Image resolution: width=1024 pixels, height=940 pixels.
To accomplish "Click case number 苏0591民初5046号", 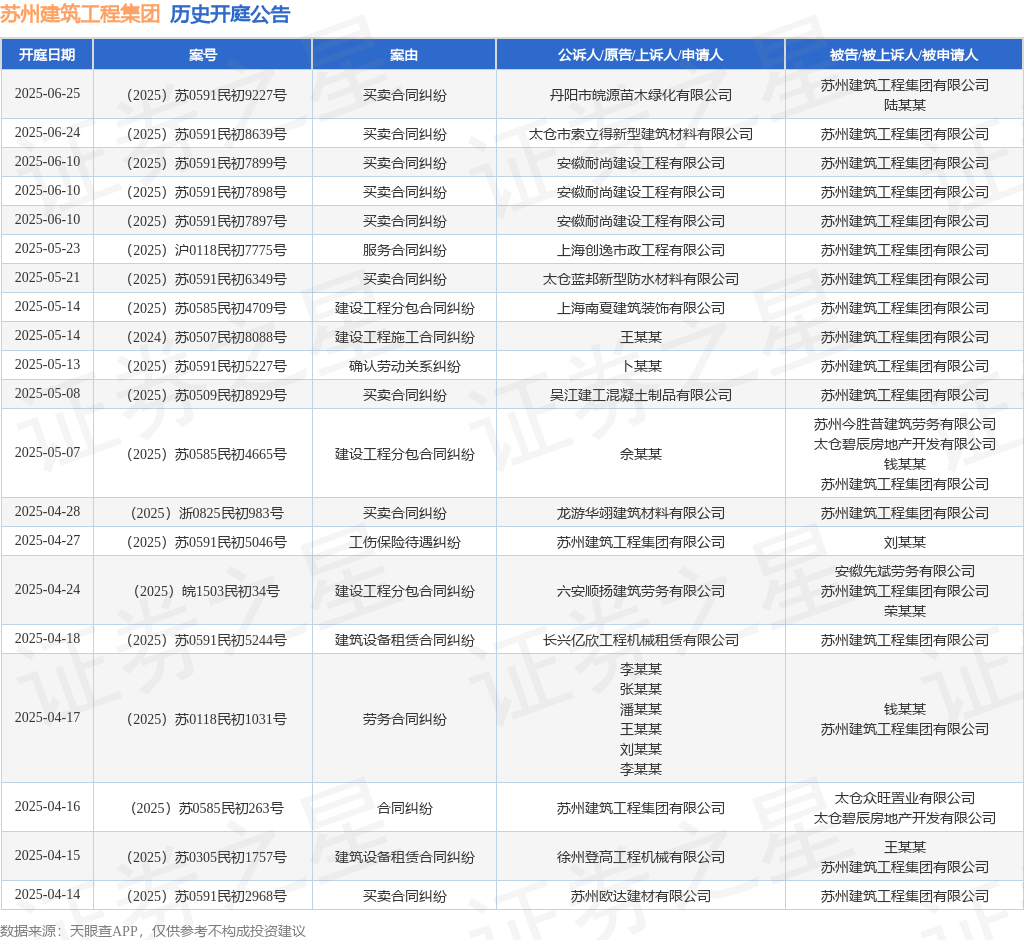I will (x=206, y=542).
